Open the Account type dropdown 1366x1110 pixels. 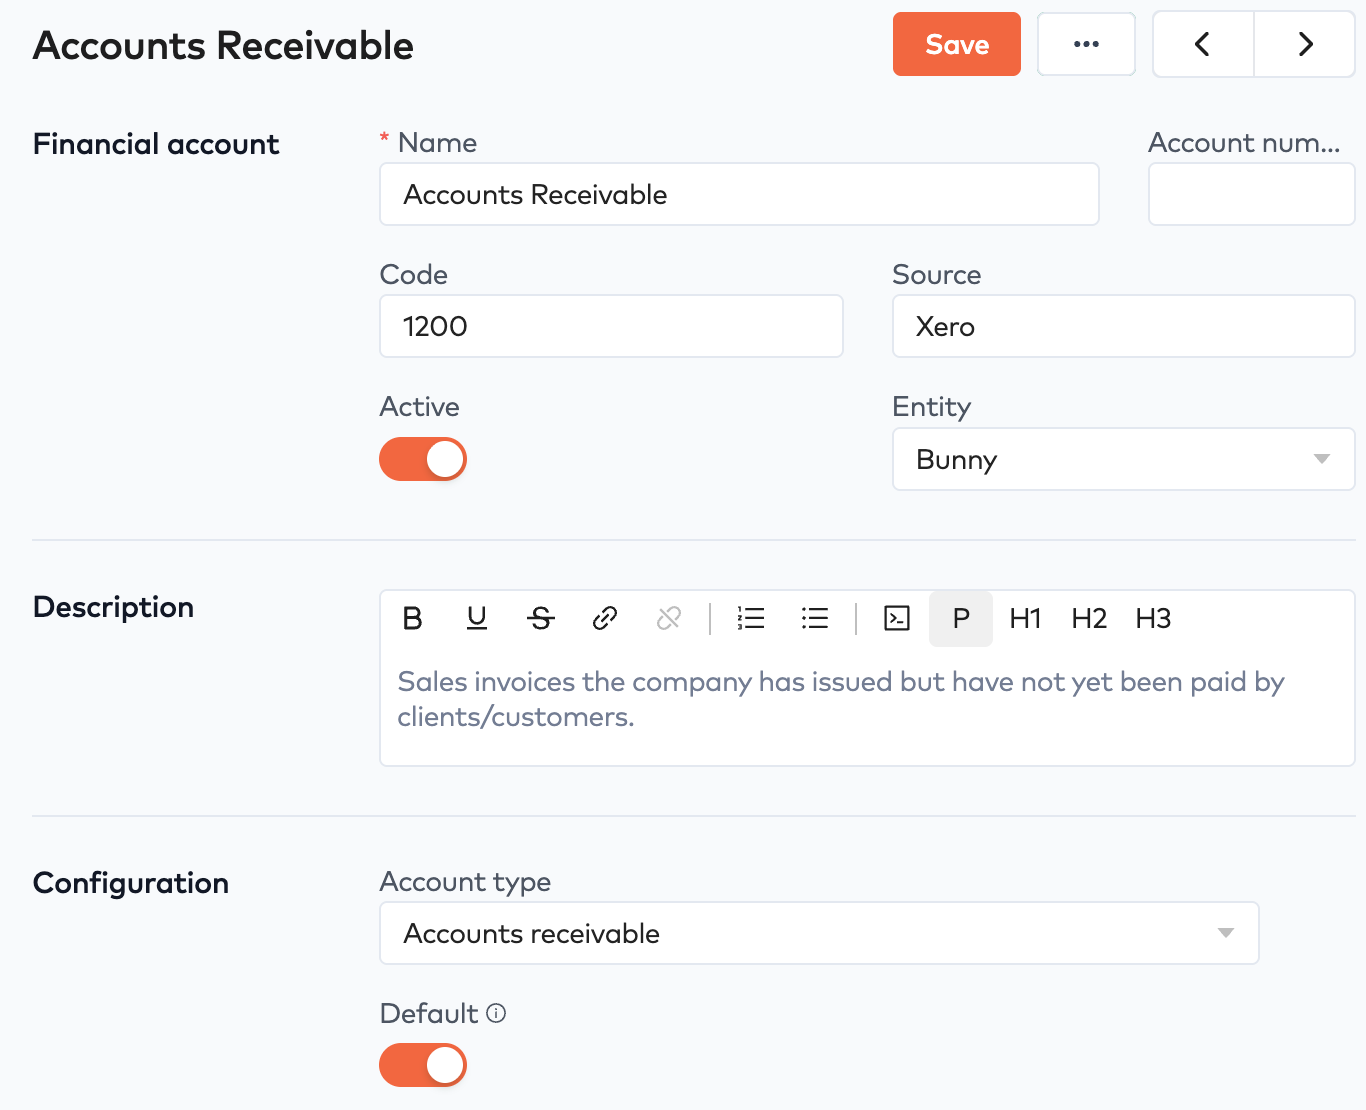tap(819, 933)
